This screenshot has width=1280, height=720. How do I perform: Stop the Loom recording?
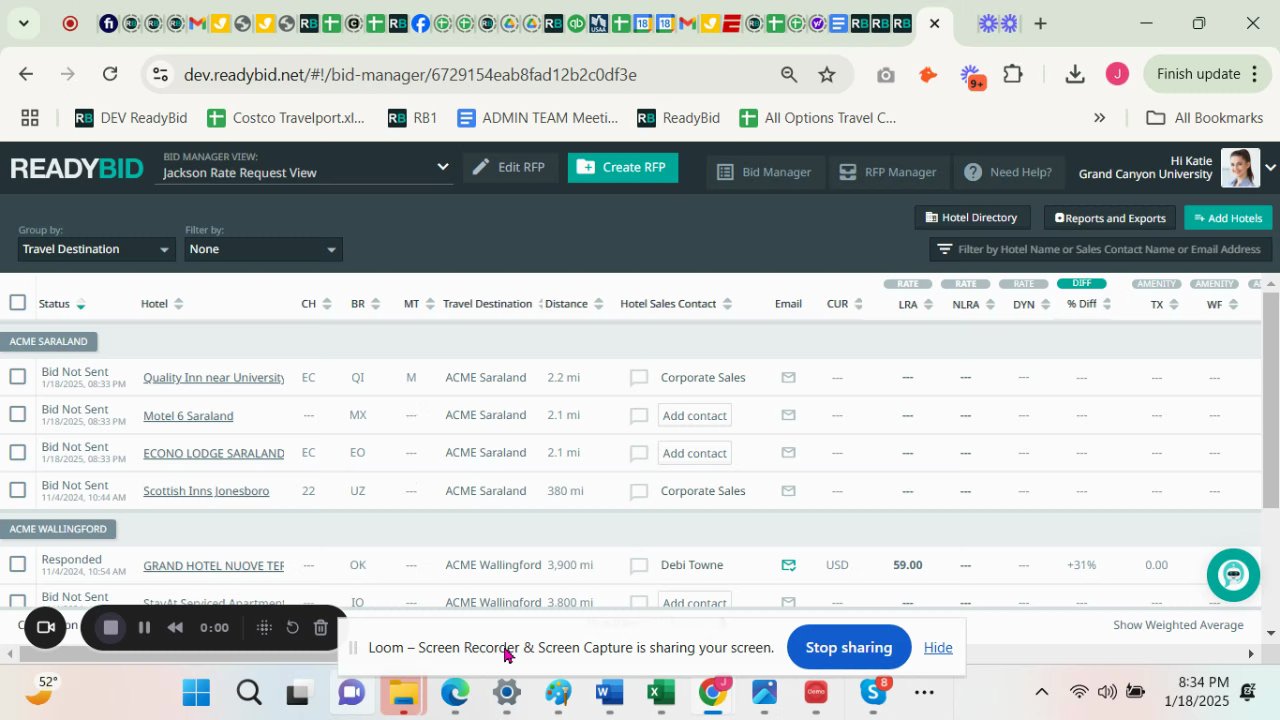pos(111,628)
